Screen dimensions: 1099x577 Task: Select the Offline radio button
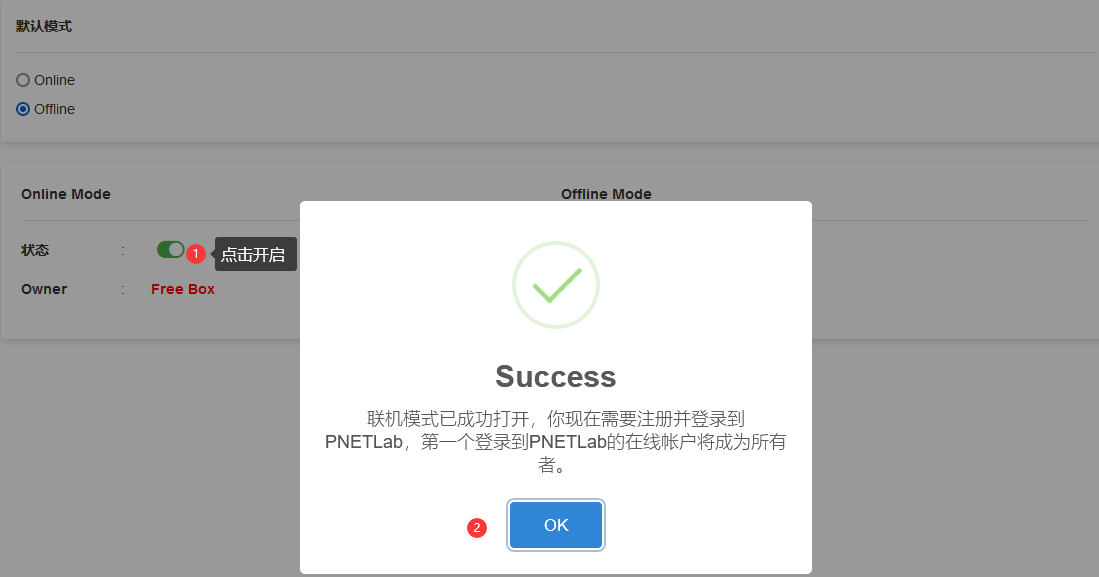pyautogui.click(x=23, y=109)
